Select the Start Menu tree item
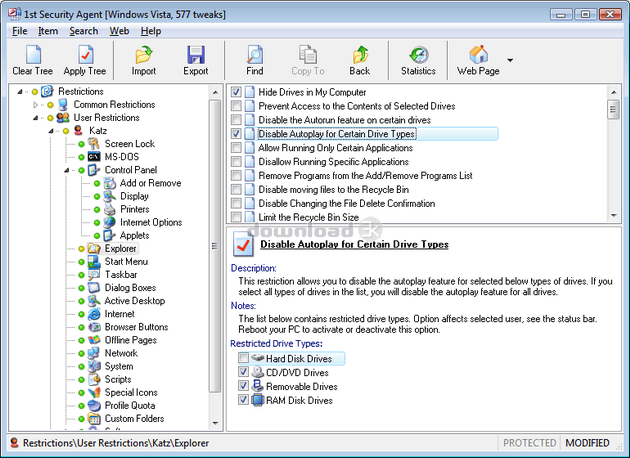 pos(126,261)
